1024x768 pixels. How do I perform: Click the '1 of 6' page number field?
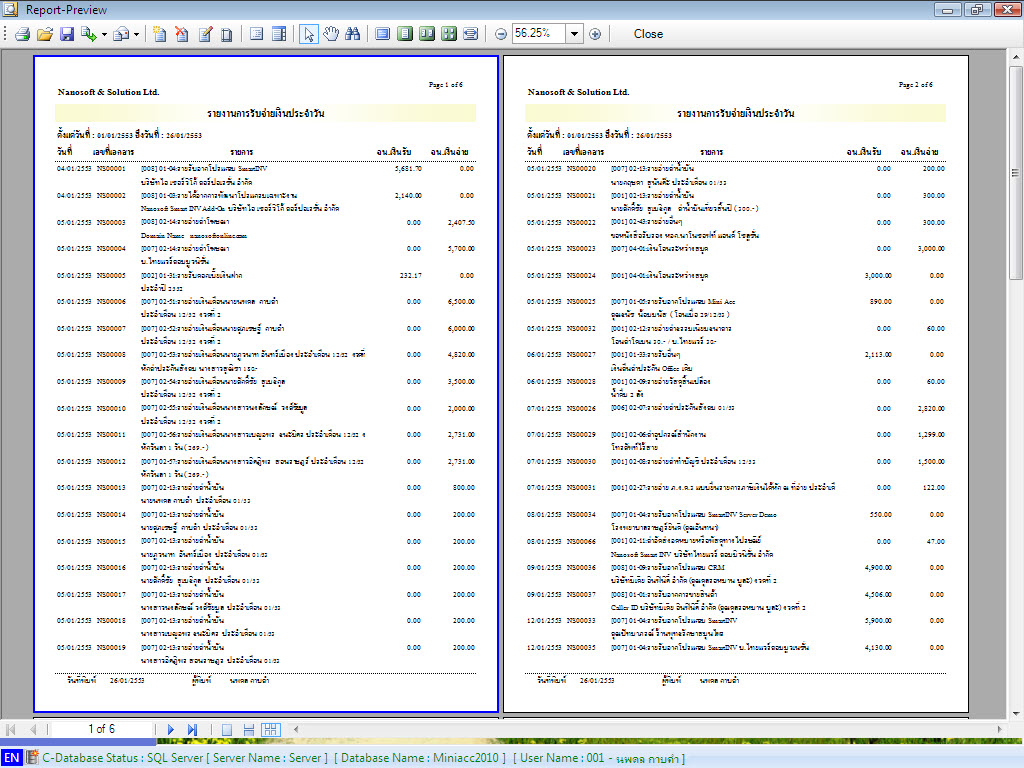click(102, 729)
